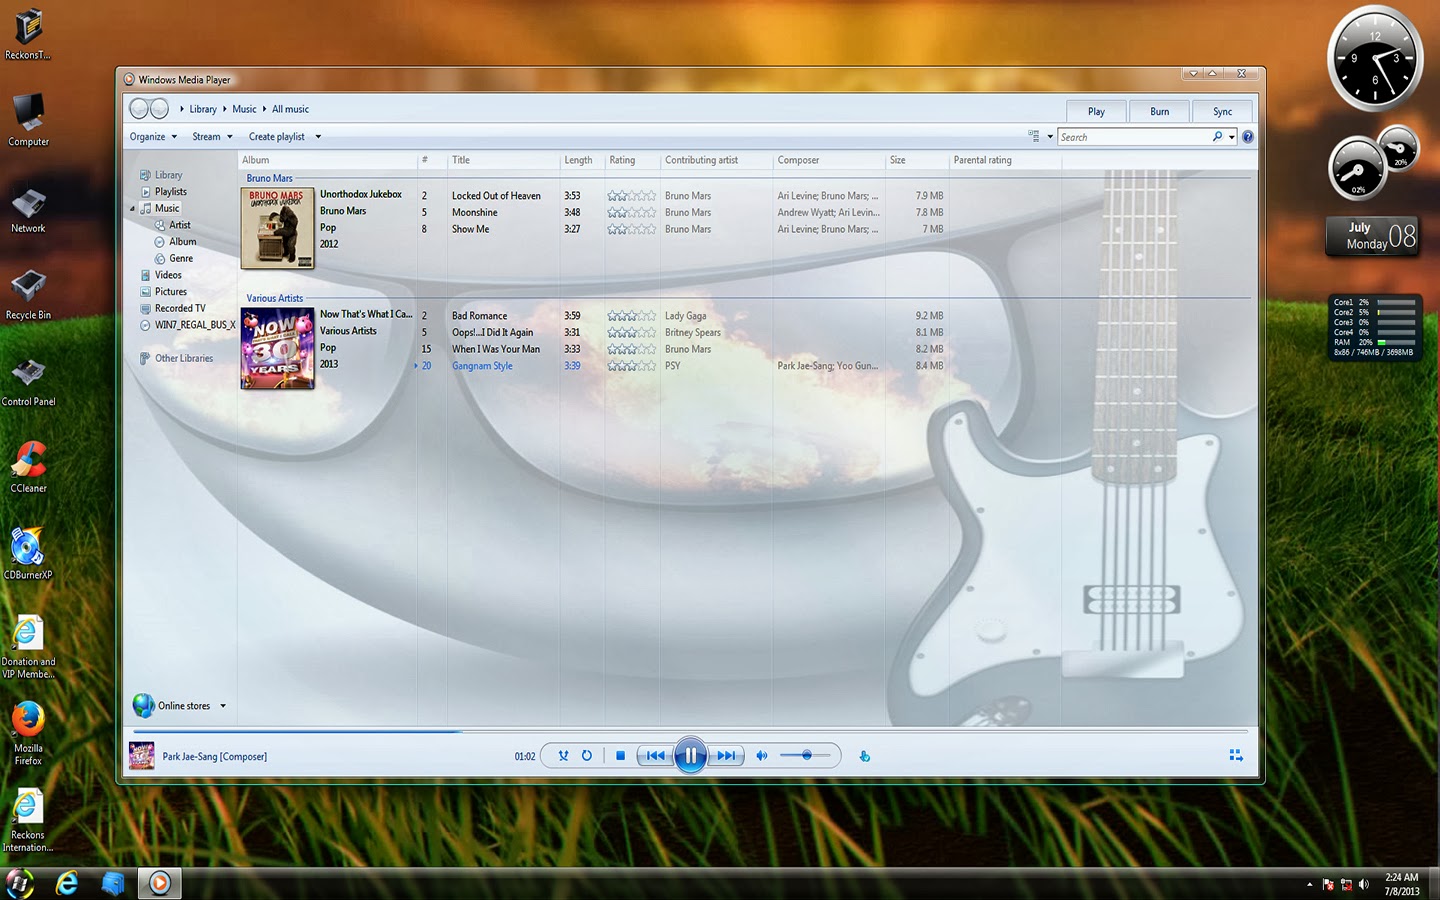The image size is (1440, 900).
Task: Open CDBurnerXP desktop icon
Action: [x=28, y=553]
